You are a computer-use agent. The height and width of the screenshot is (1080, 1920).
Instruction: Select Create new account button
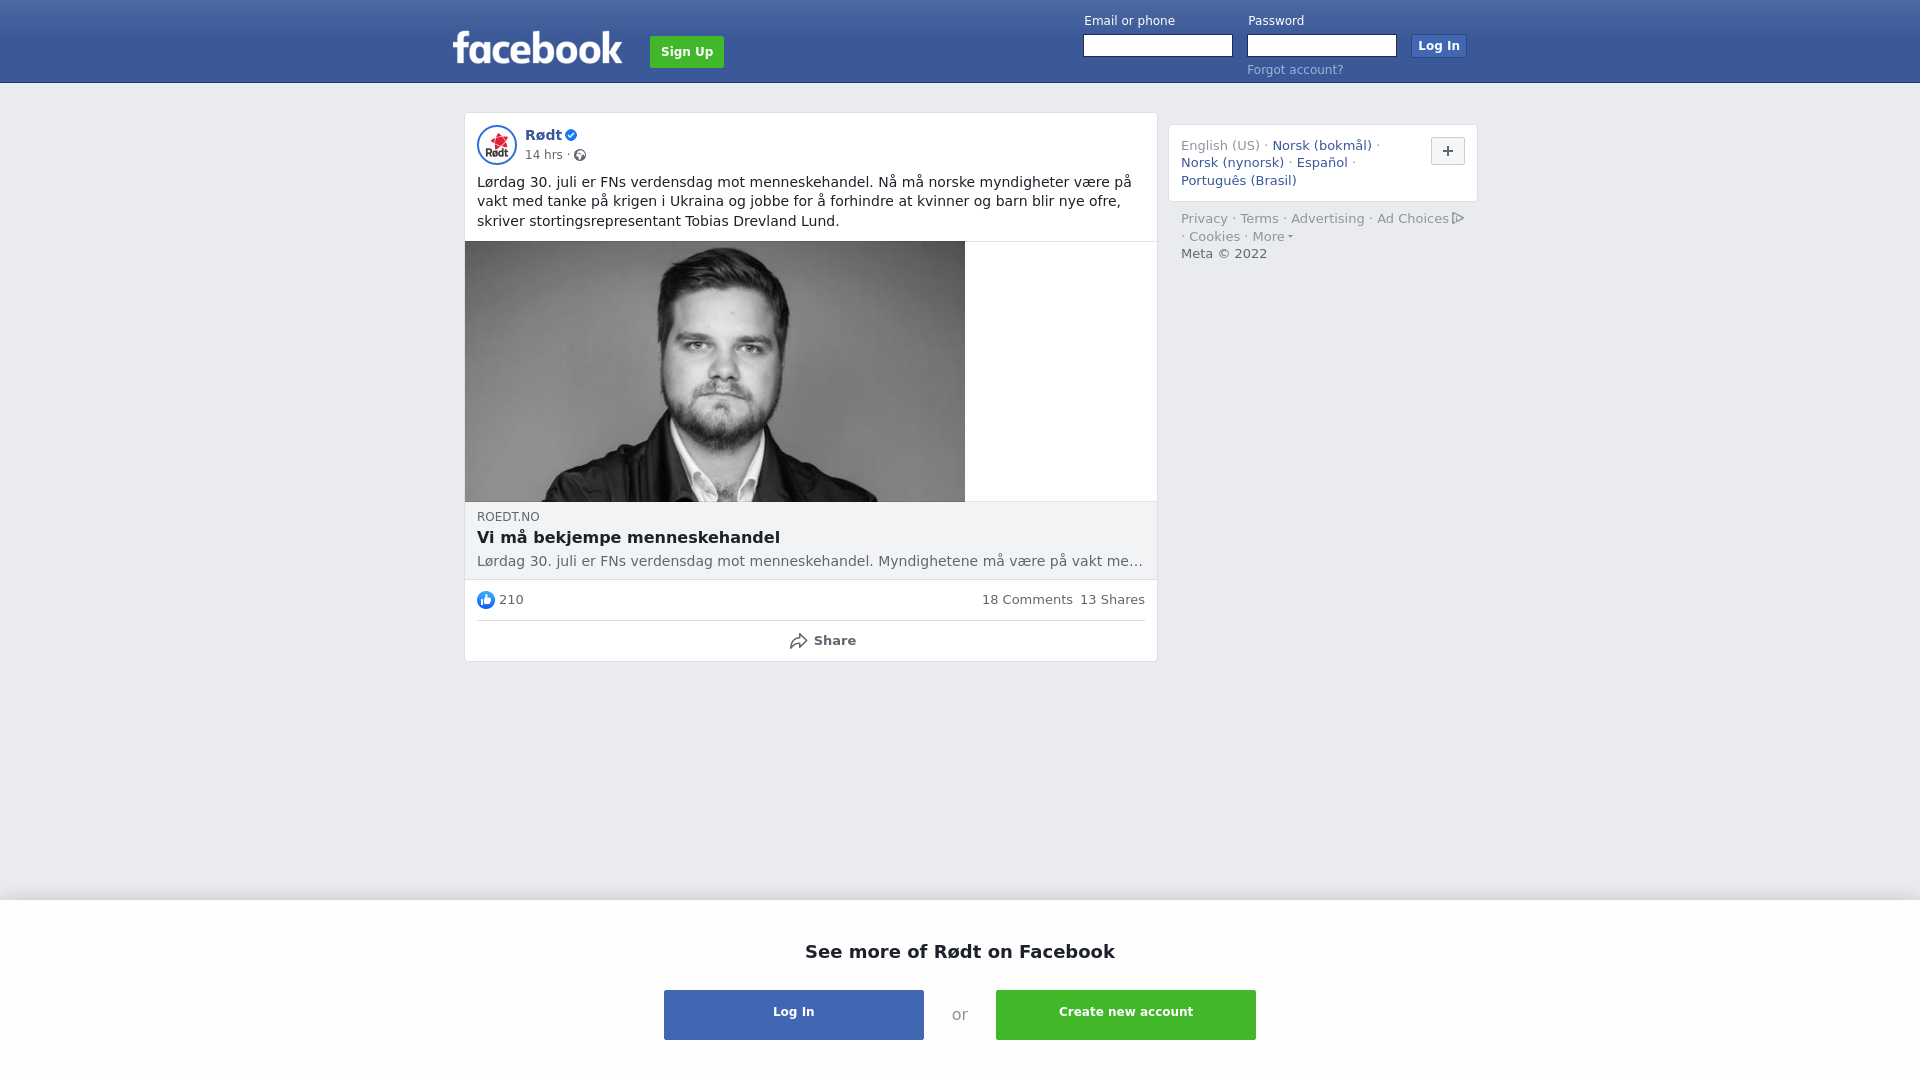click(1126, 1015)
